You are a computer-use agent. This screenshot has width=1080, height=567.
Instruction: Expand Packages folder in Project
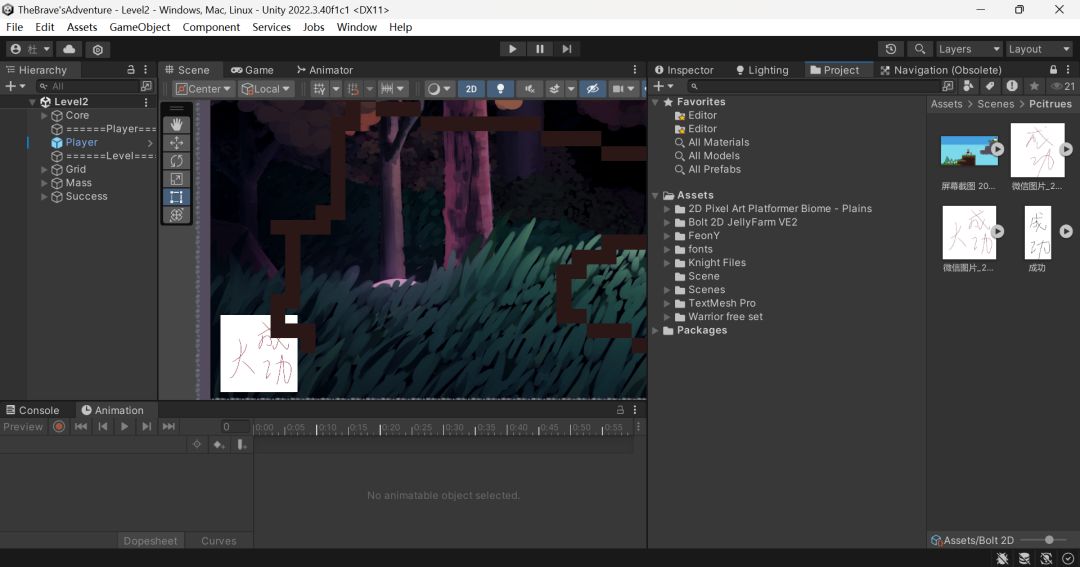click(655, 331)
